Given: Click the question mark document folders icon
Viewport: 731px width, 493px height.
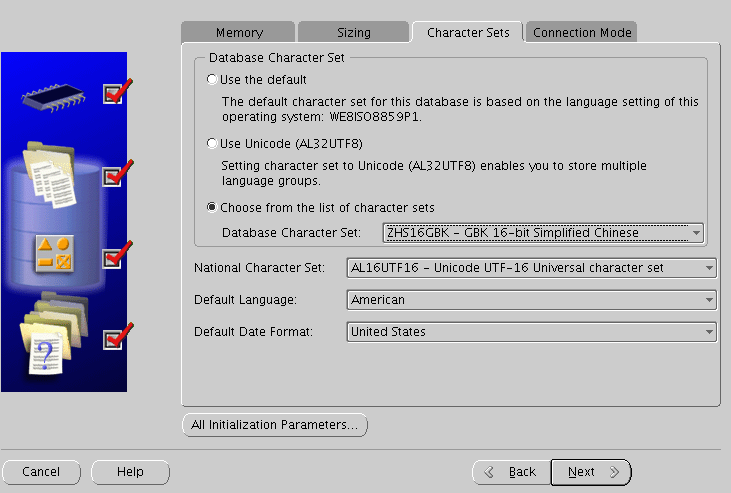Looking at the screenshot, I should (53, 333).
